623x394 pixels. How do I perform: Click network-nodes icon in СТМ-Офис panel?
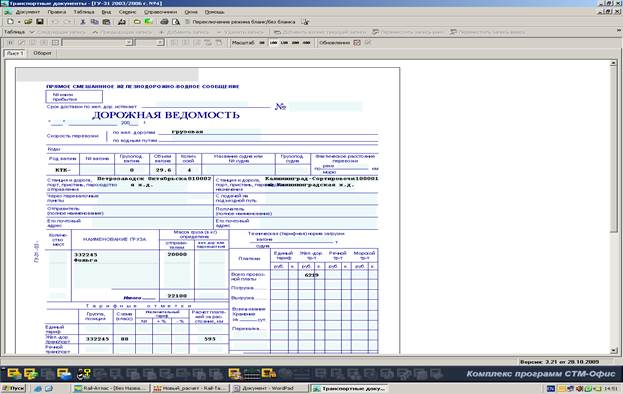[x=84, y=373]
